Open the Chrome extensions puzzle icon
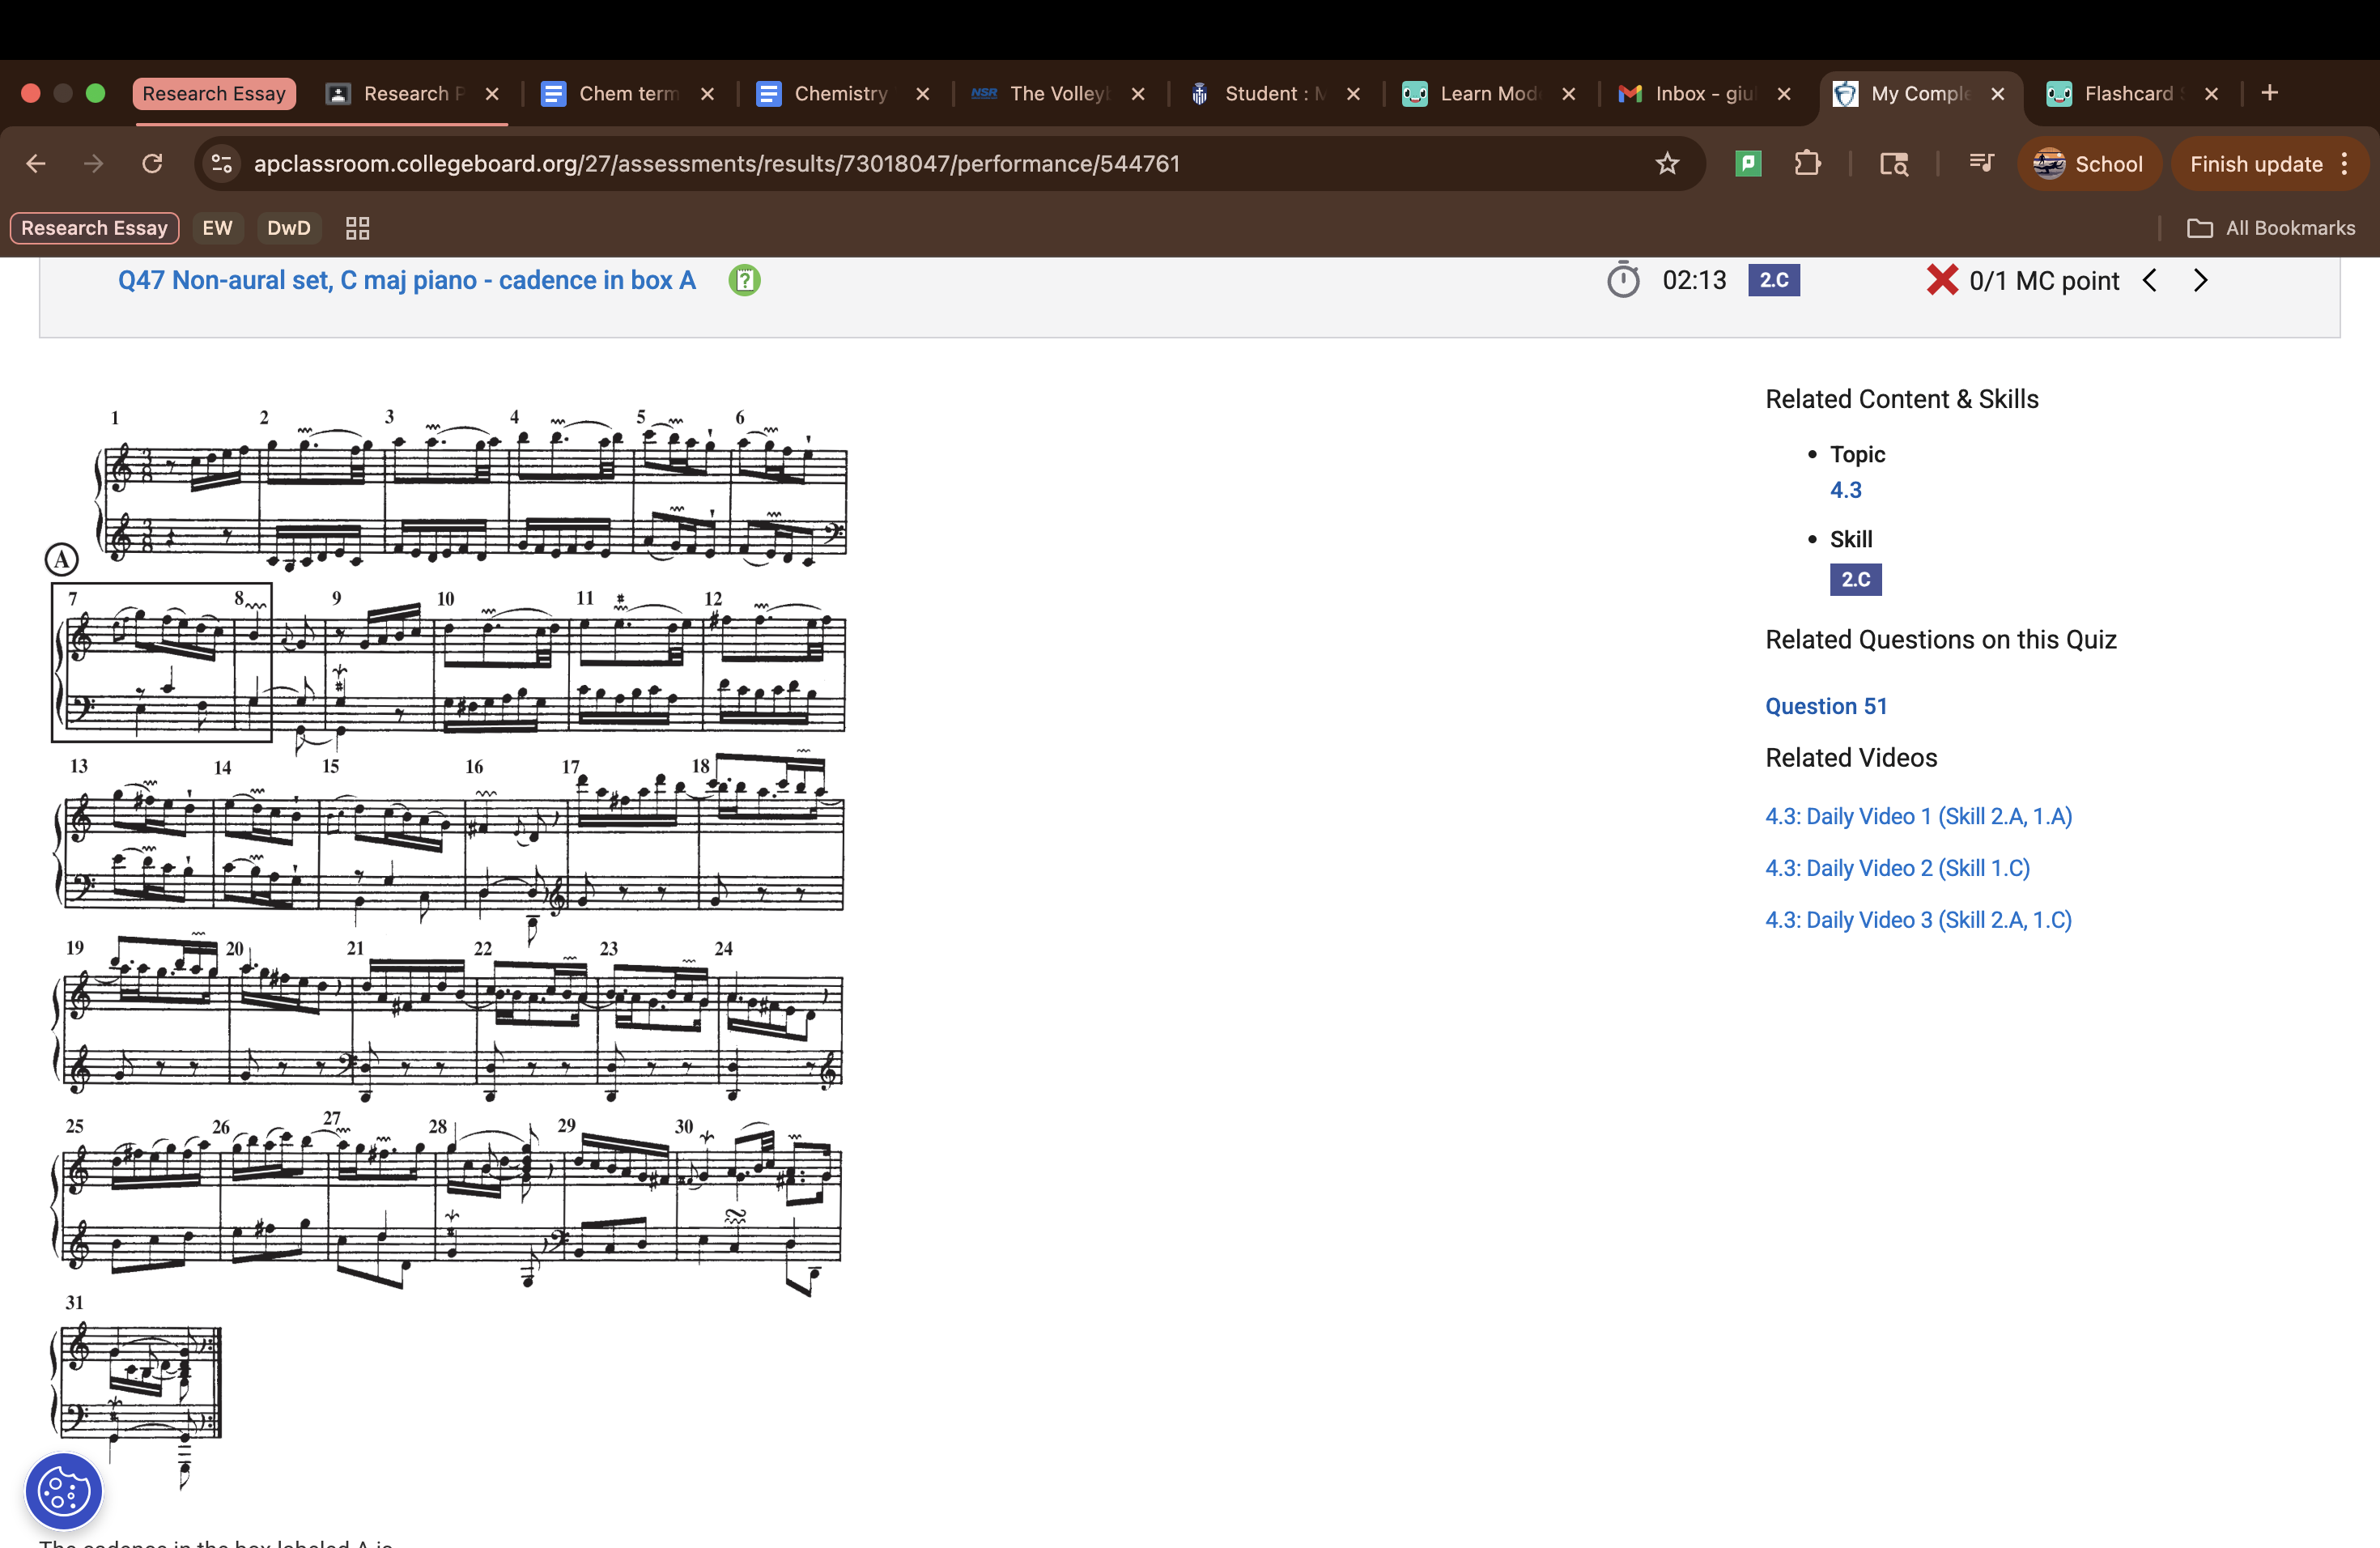This screenshot has width=2380, height=1548. pyautogui.click(x=1807, y=163)
